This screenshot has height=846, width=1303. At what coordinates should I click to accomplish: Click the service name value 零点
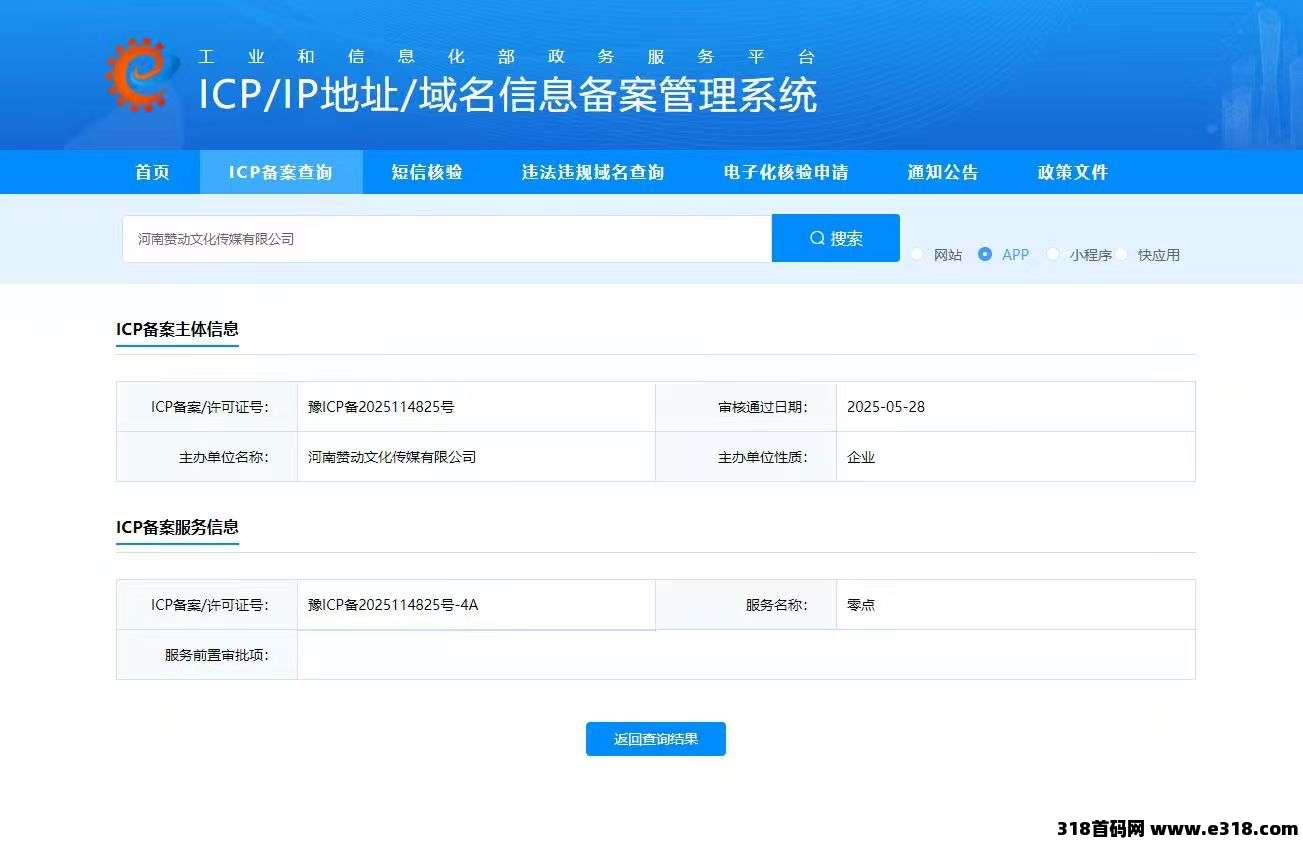pyautogui.click(x=861, y=605)
